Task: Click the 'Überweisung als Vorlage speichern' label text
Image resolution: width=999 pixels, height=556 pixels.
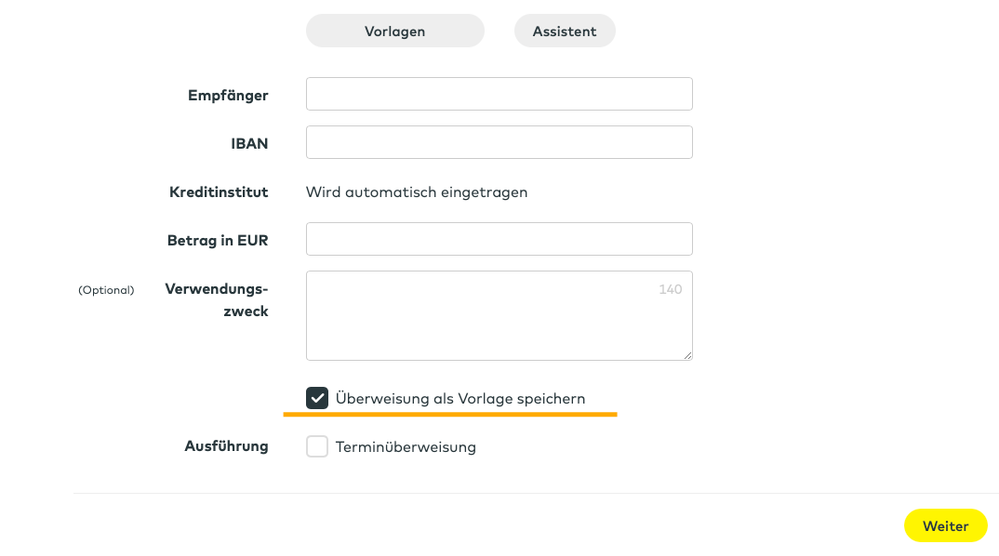Action: click(460, 398)
